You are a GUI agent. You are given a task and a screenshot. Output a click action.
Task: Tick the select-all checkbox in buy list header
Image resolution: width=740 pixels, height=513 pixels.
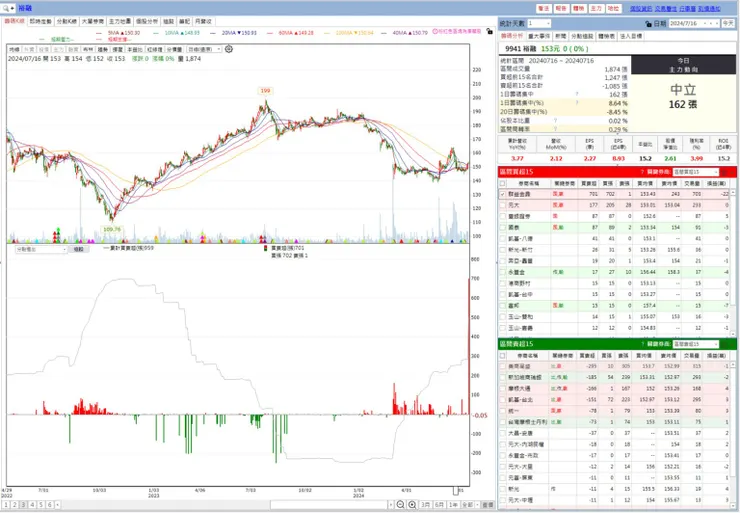click(503, 184)
